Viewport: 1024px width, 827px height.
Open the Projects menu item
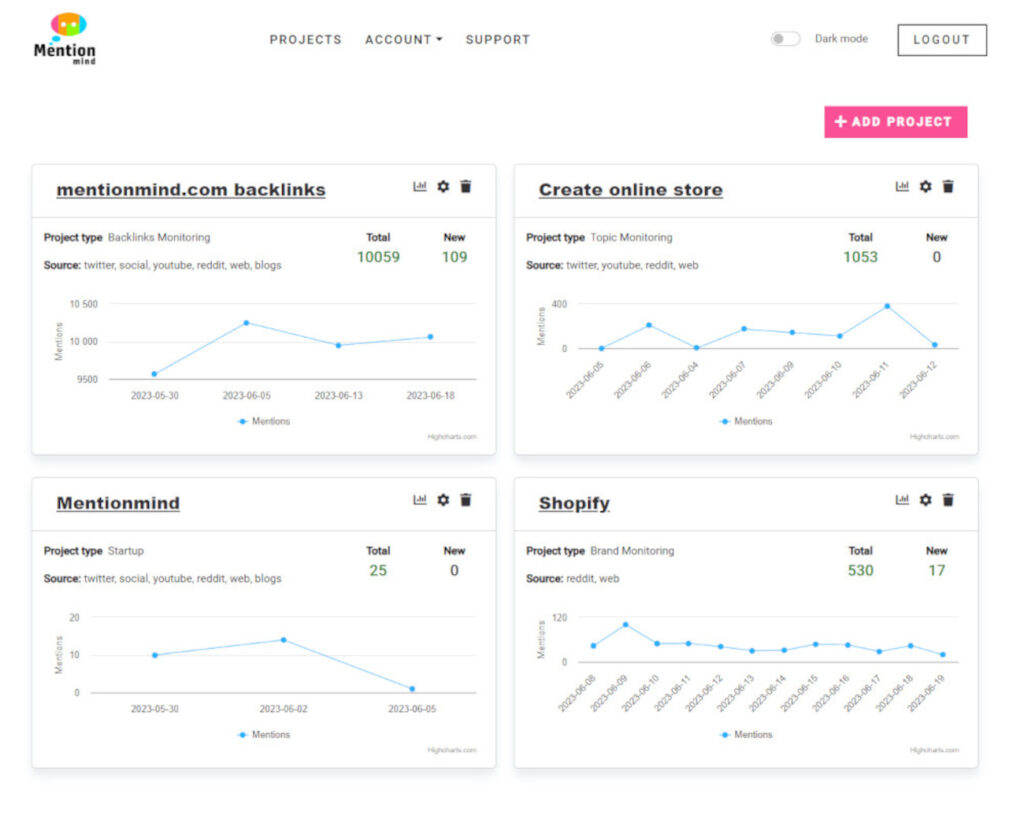click(x=305, y=40)
